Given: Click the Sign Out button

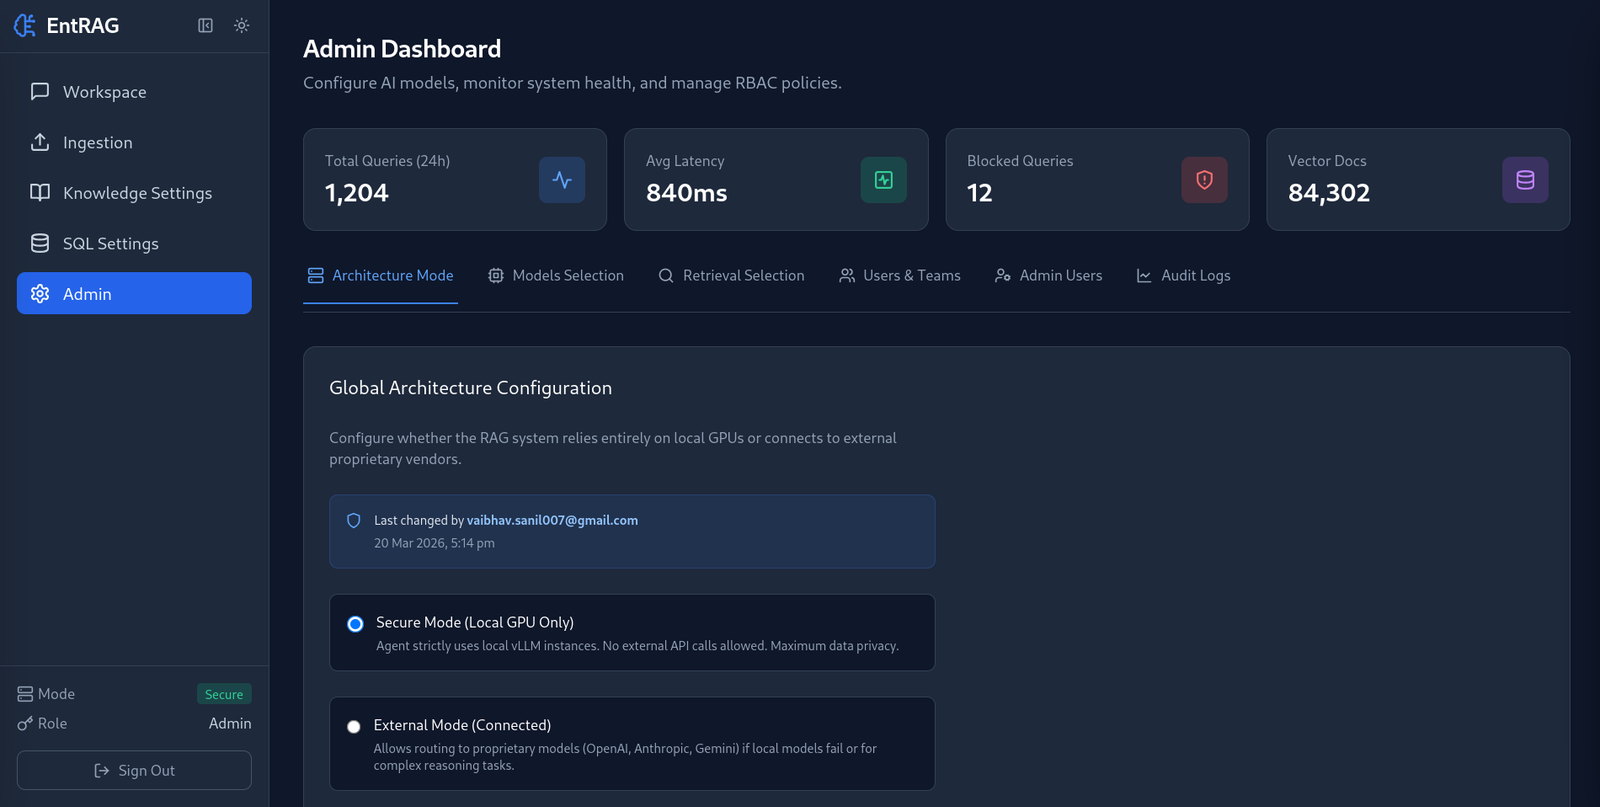Looking at the screenshot, I should [x=134, y=771].
